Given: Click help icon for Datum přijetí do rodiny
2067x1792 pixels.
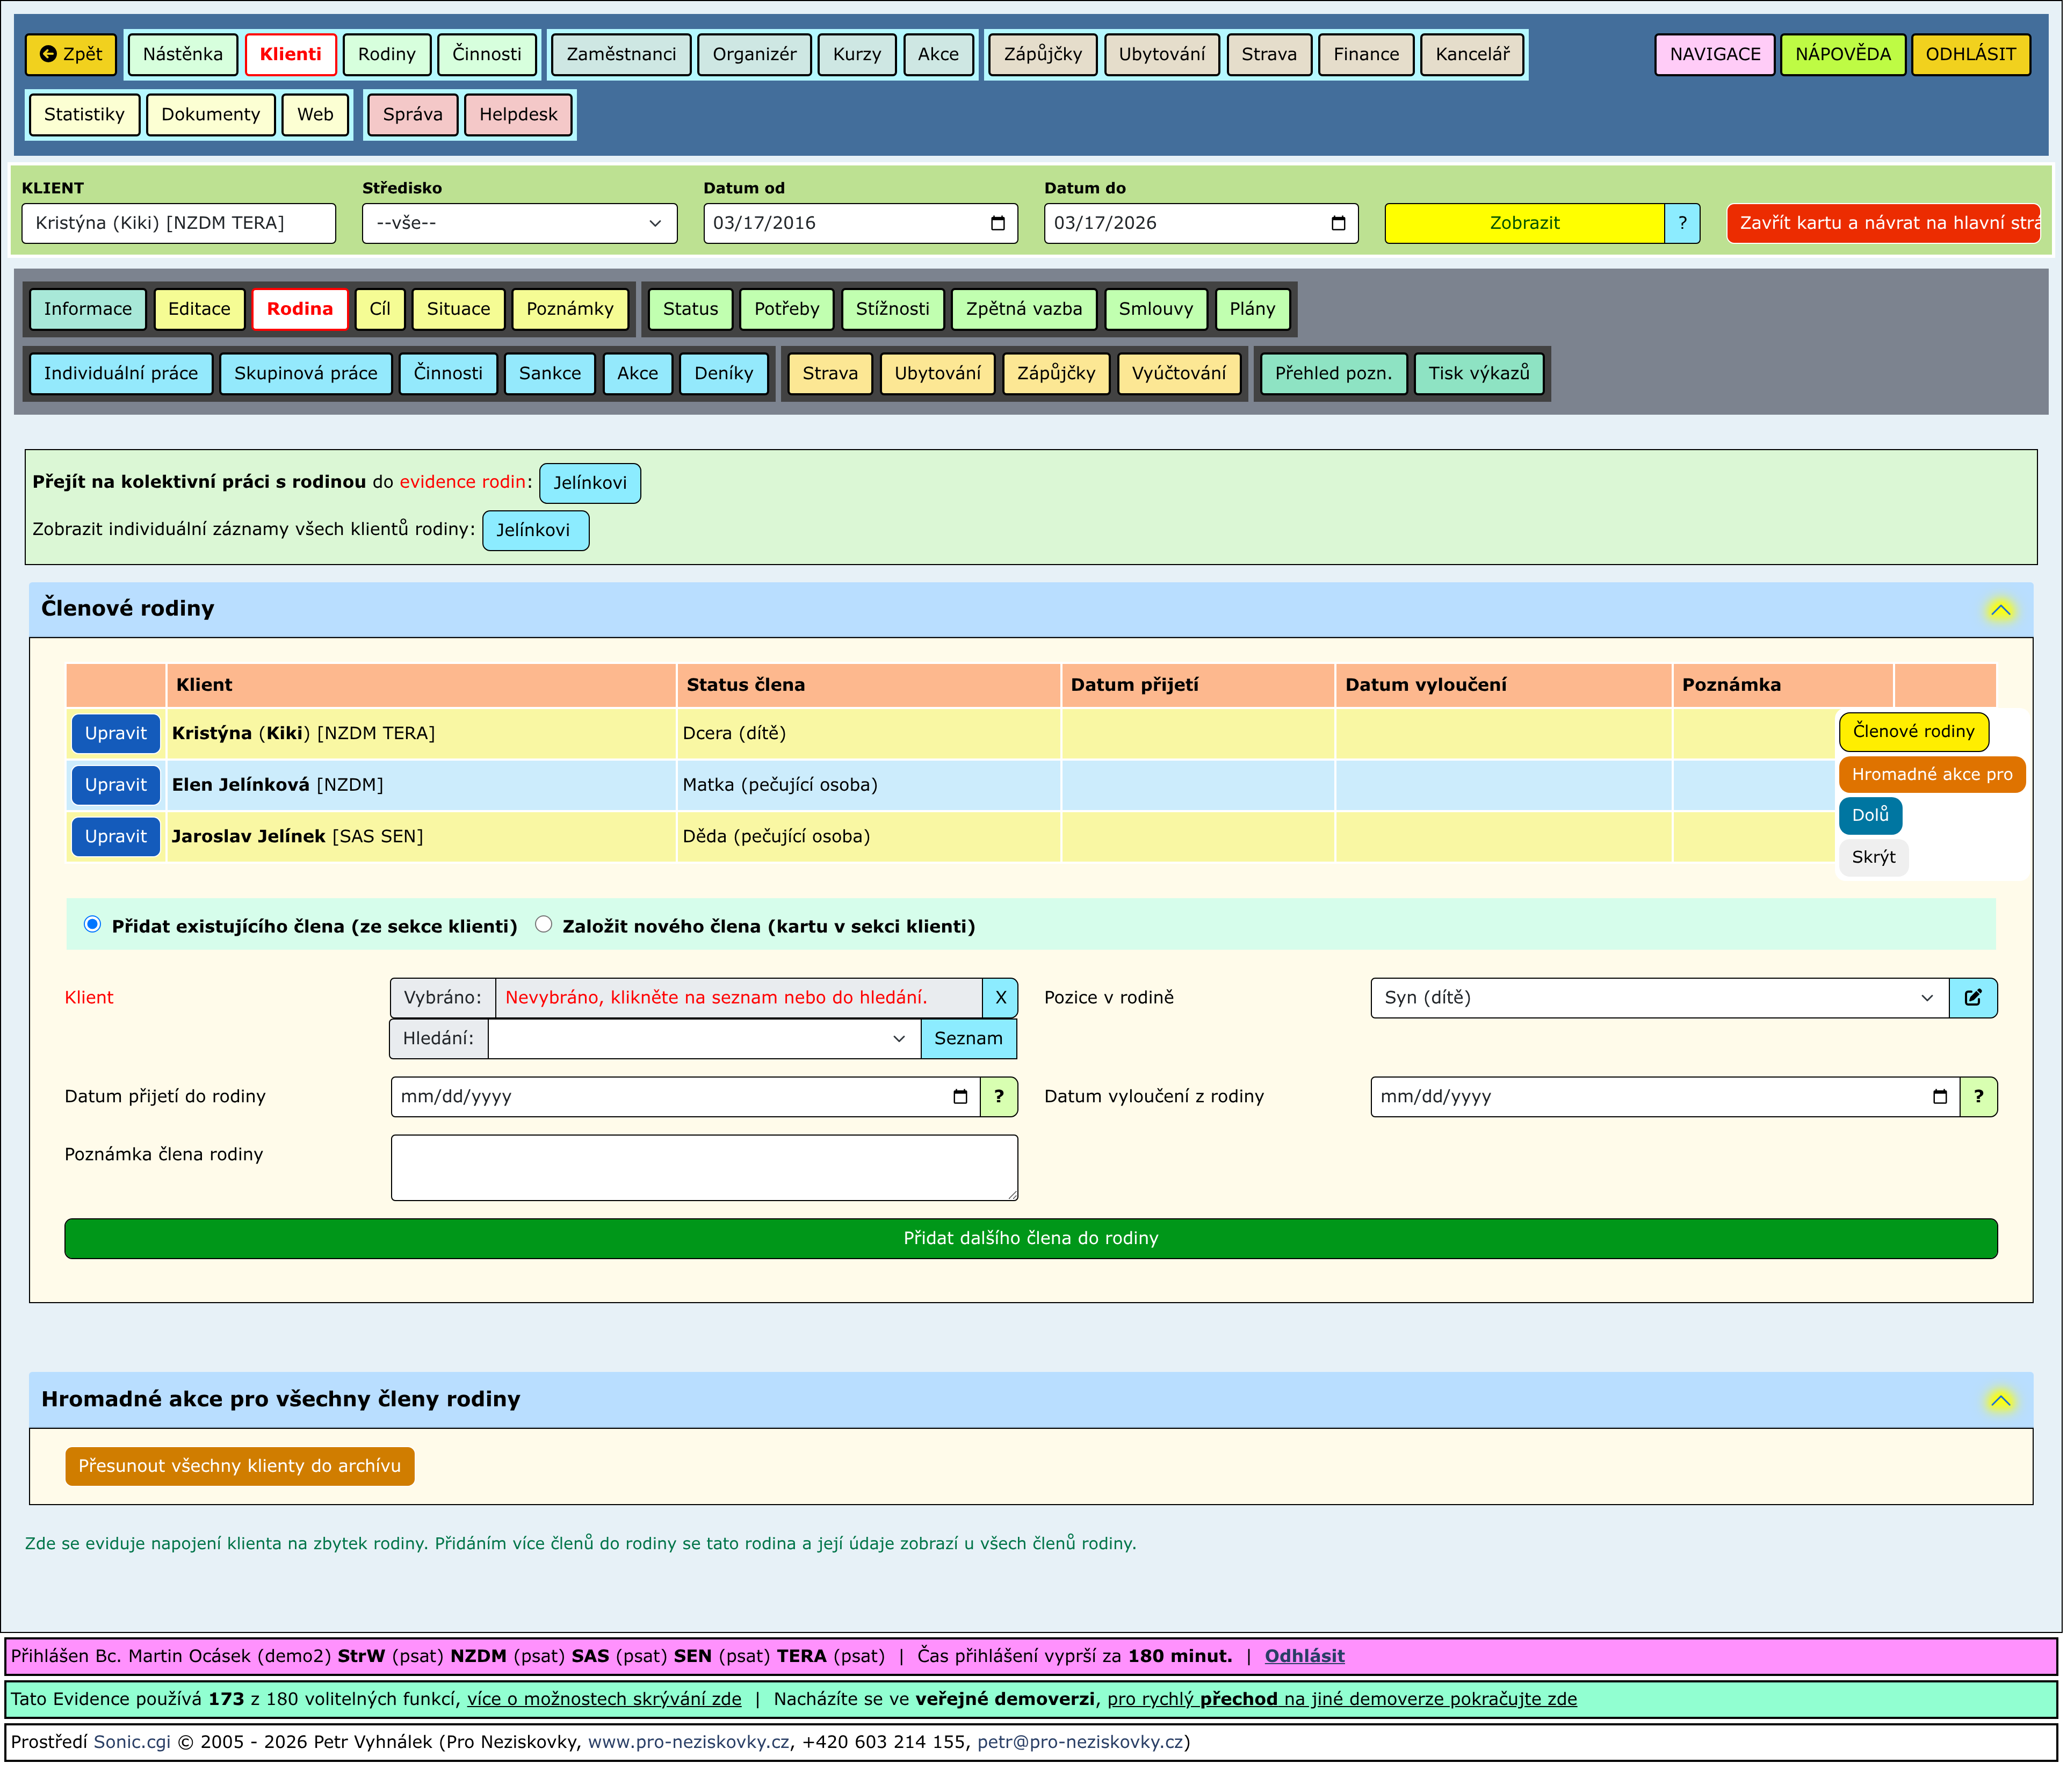Looking at the screenshot, I should 1000,1098.
